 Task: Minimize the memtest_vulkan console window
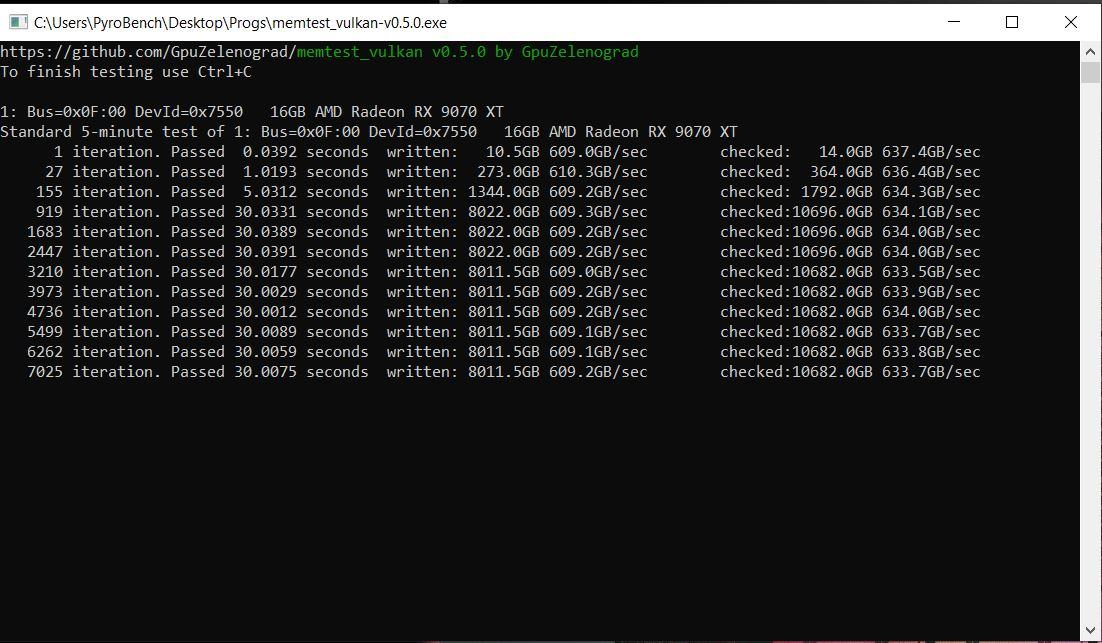954,22
